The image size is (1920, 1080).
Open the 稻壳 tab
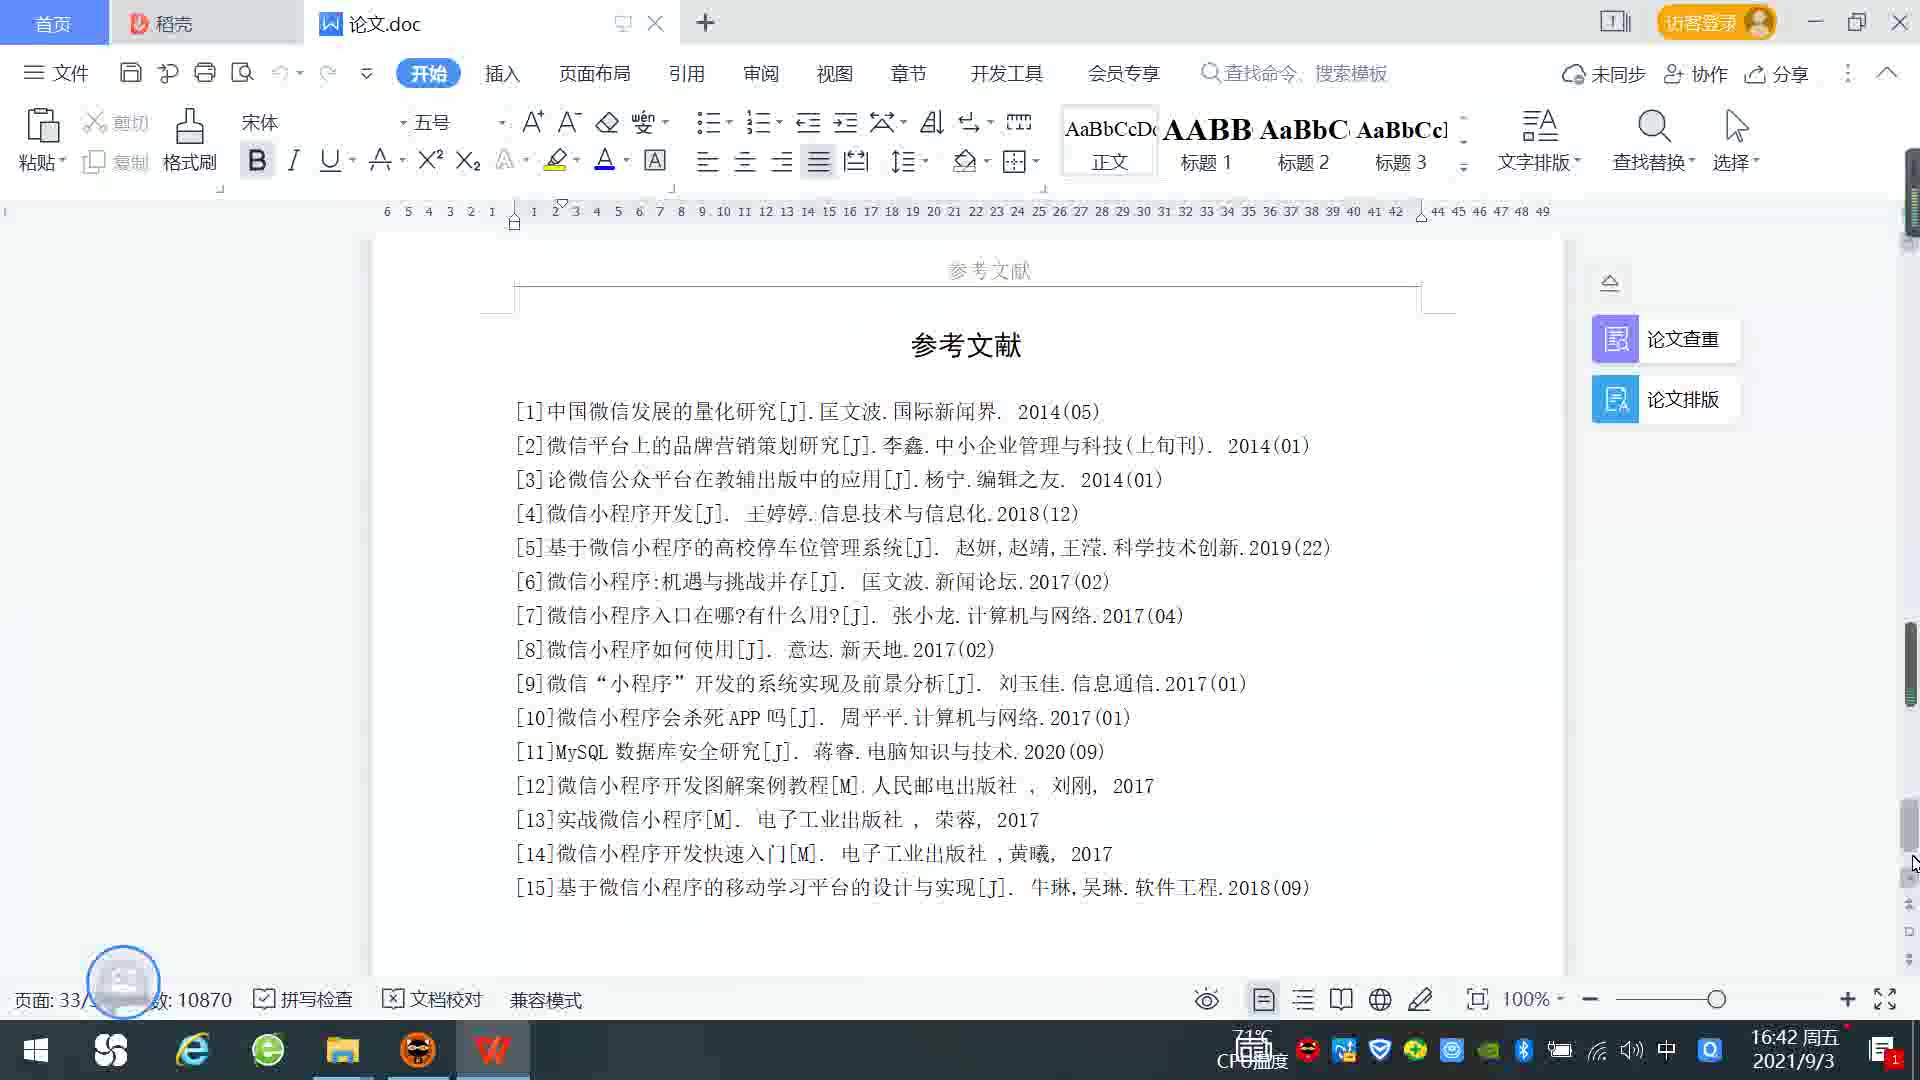coord(206,23)
